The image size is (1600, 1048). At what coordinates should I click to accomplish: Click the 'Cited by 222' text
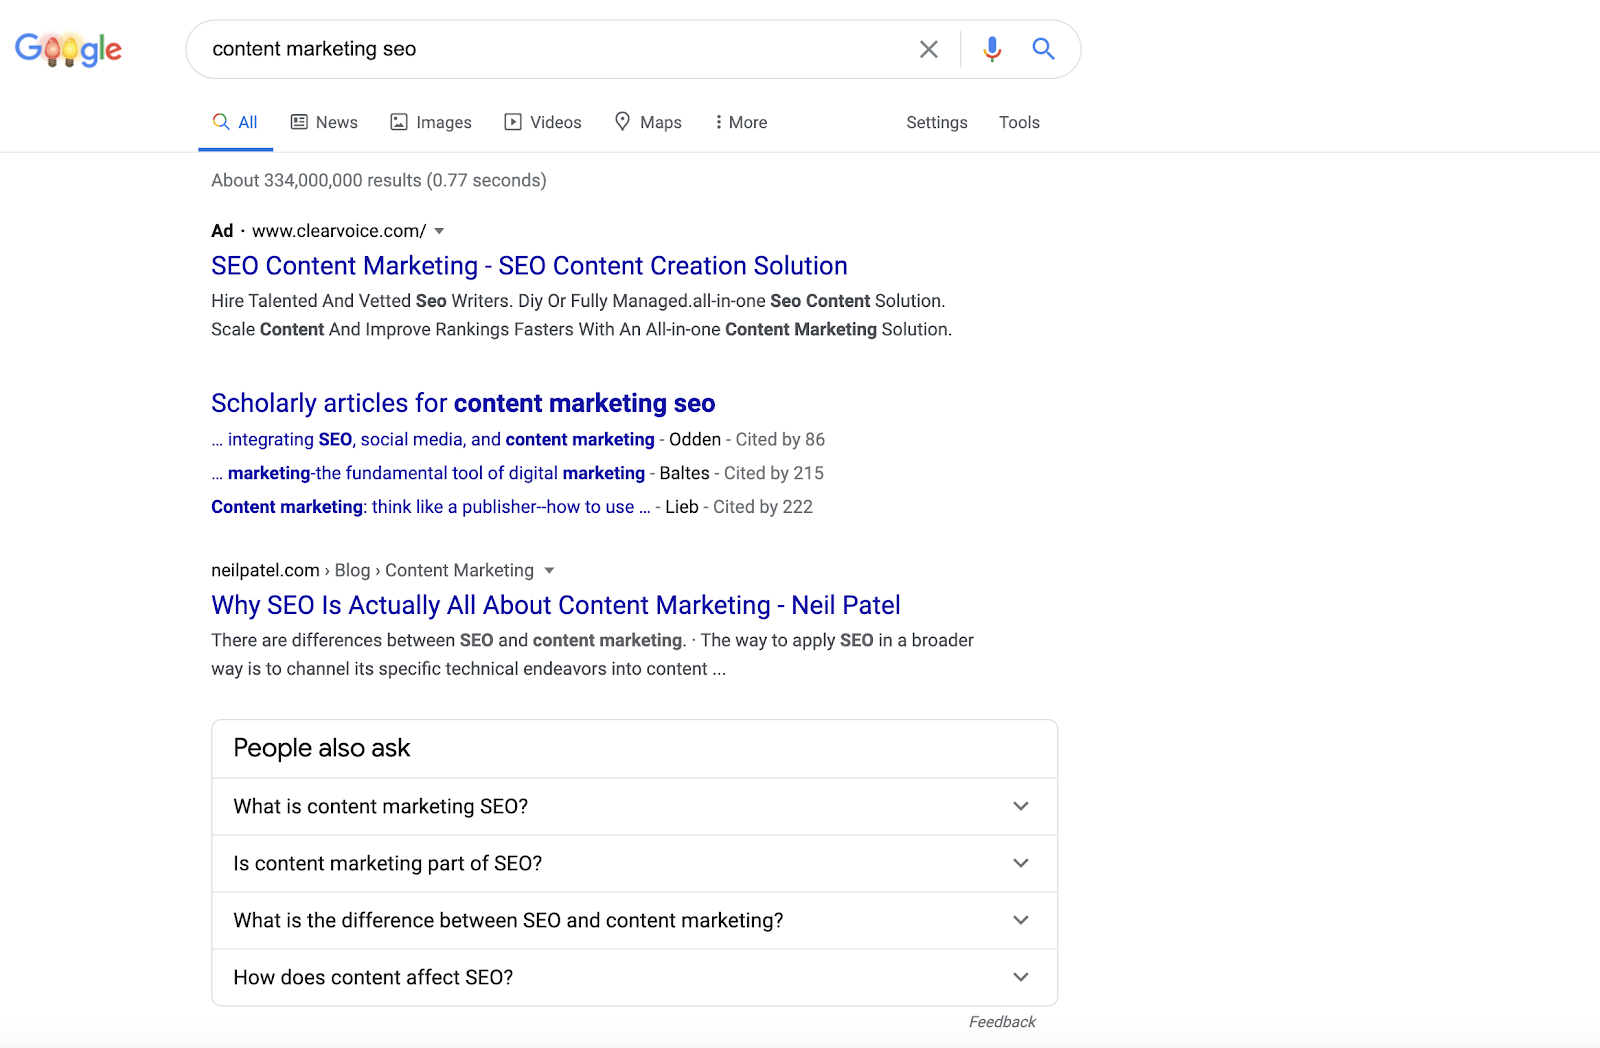(x=763, y=507)
